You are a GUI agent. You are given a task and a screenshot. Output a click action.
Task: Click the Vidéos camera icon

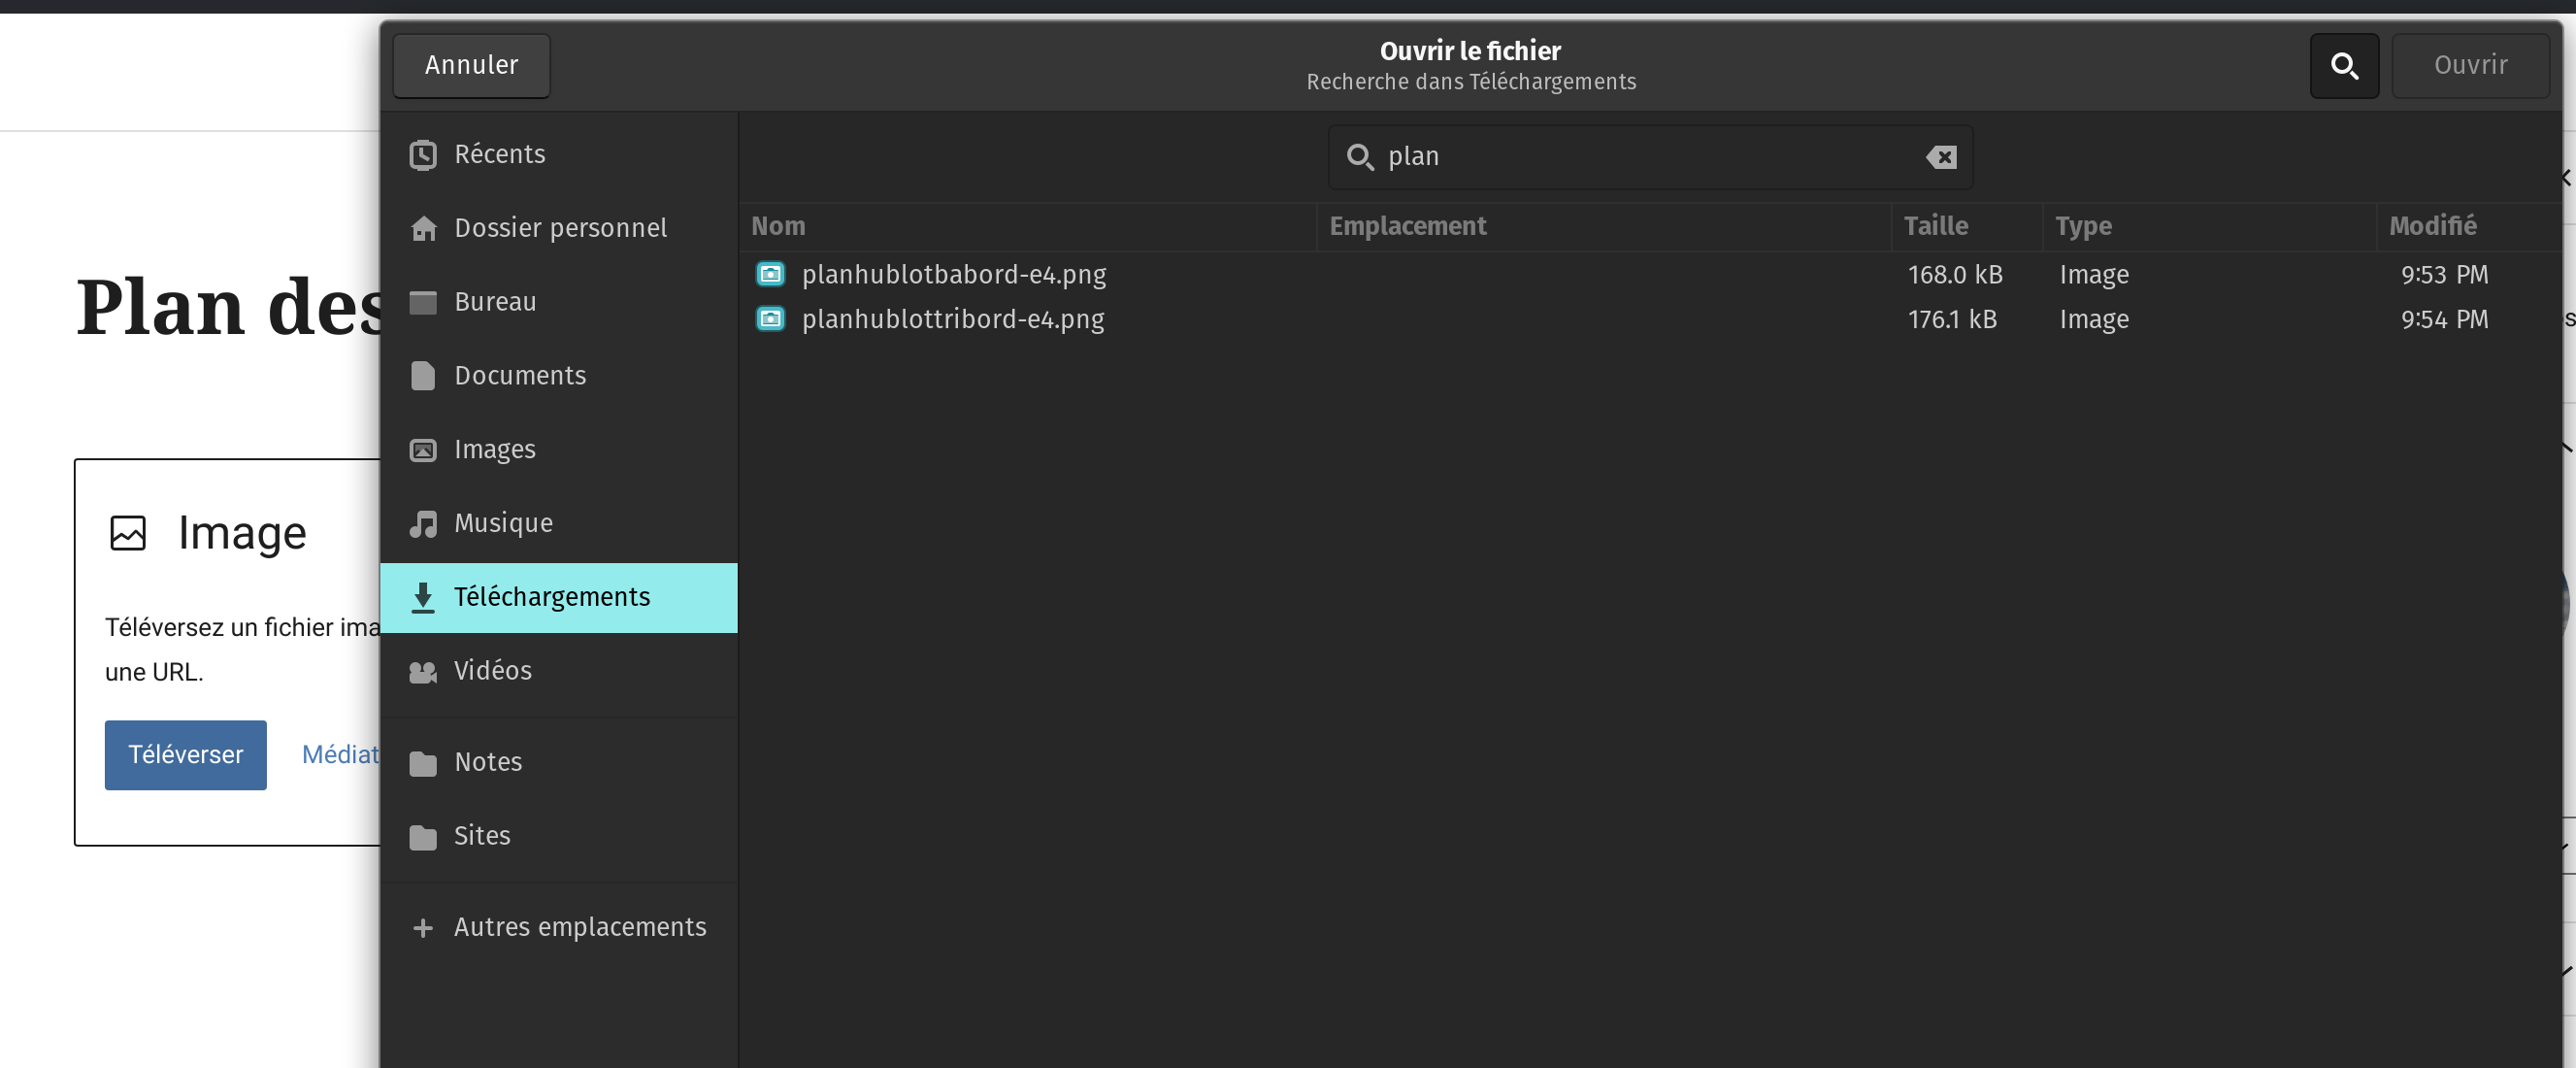tap(423, 672)
